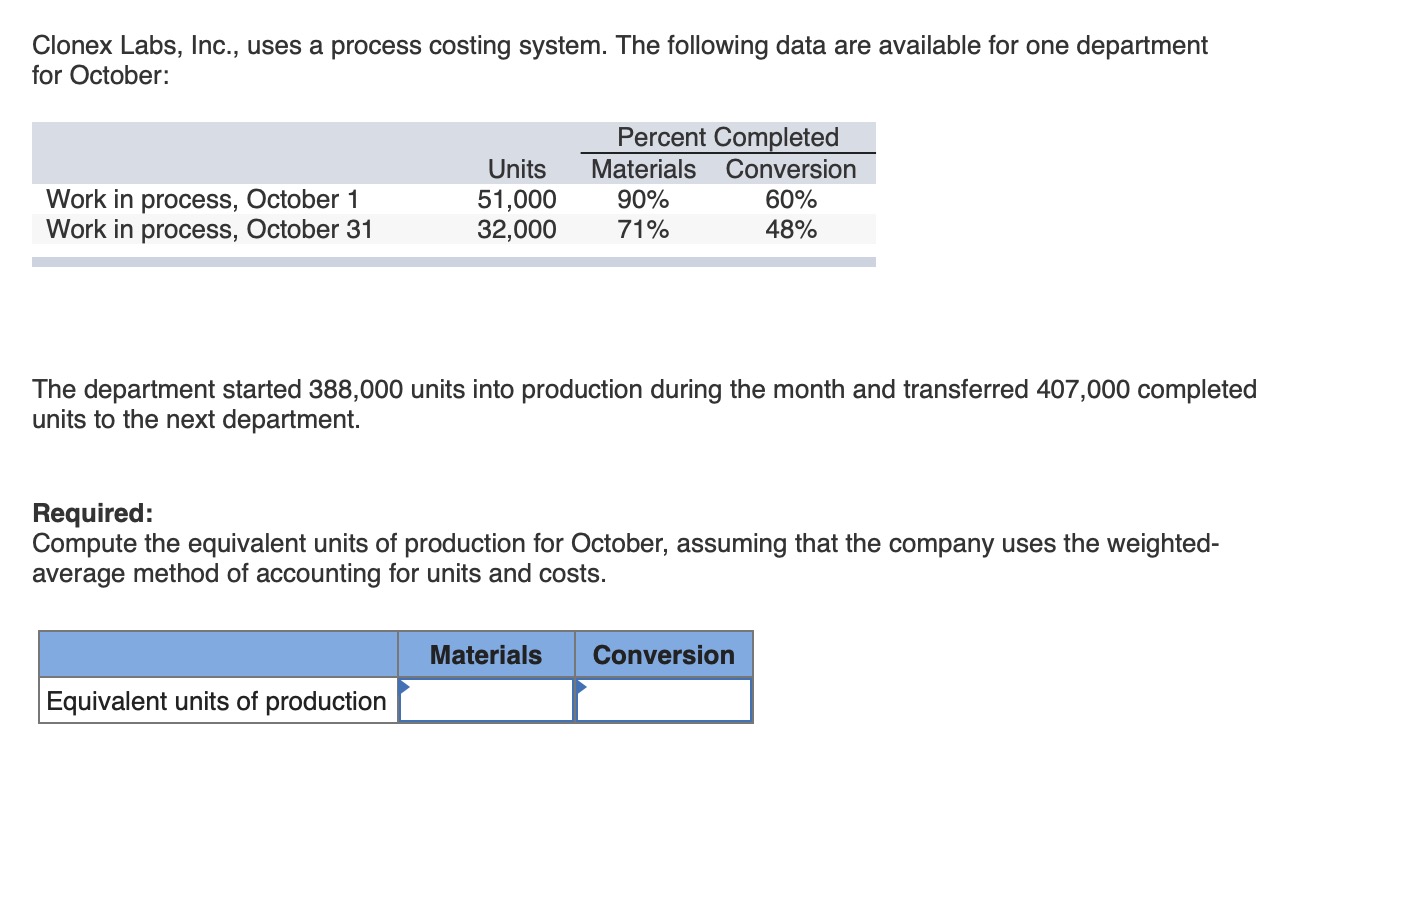The height and width of the screenshot is (916, 1410).
Task: Select the 90% Materials value for October 1
Action: [642, 199]
